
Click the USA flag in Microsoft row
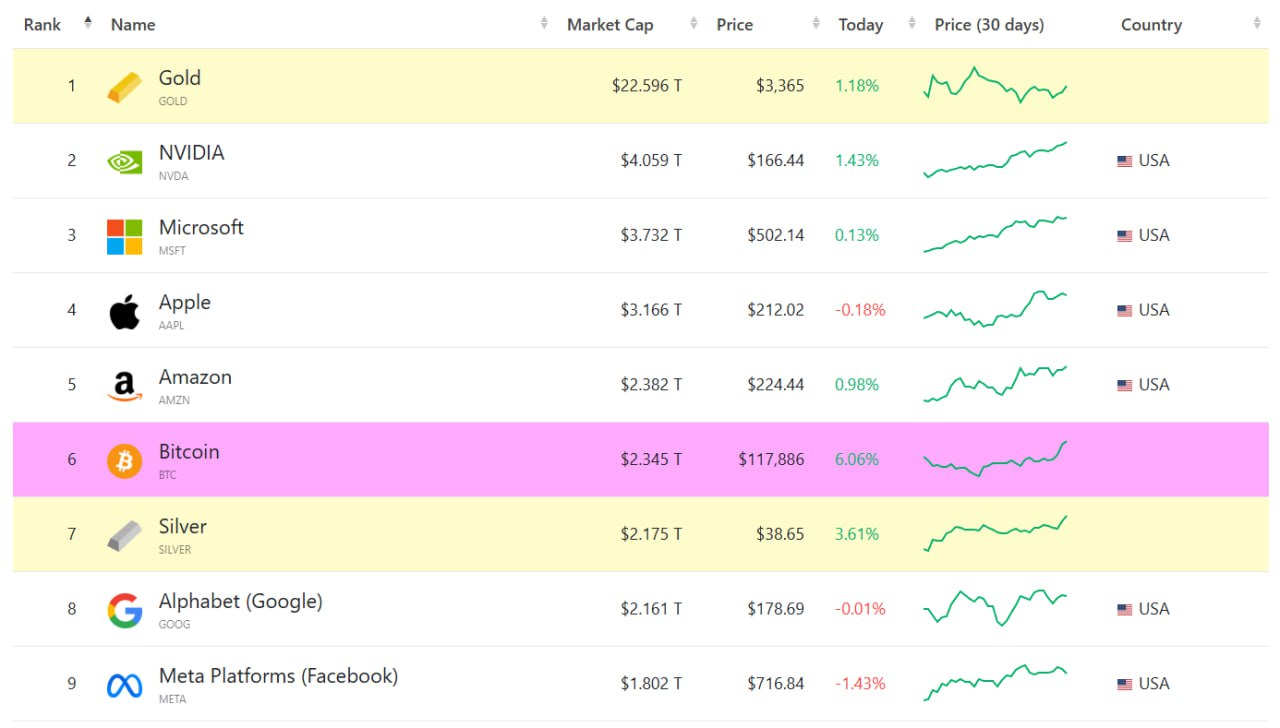click(x=1125, y=236)
